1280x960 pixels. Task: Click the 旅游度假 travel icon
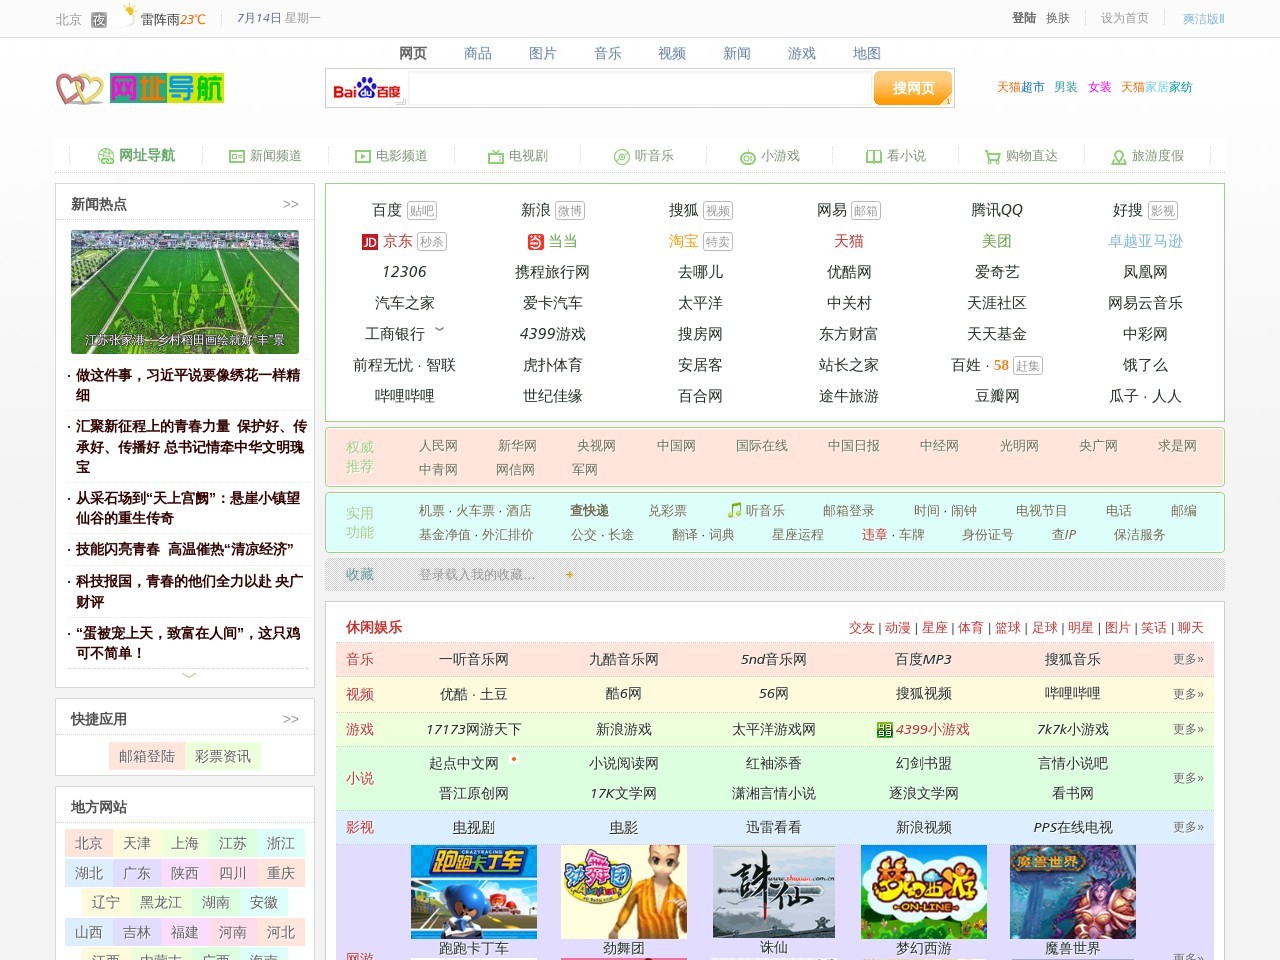tap(1118, 157)
